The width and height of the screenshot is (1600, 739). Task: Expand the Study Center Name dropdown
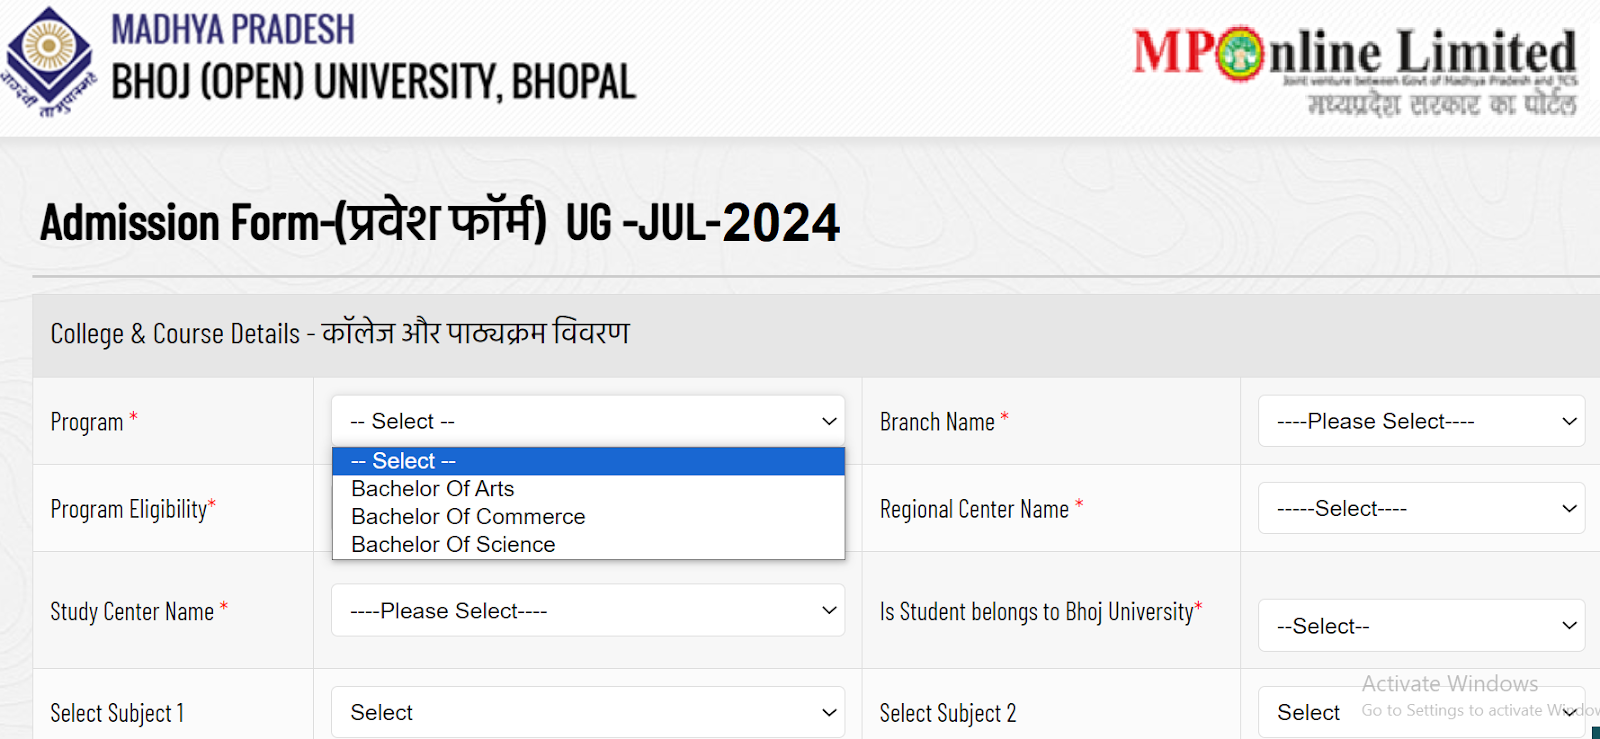(x=588, y=610)
